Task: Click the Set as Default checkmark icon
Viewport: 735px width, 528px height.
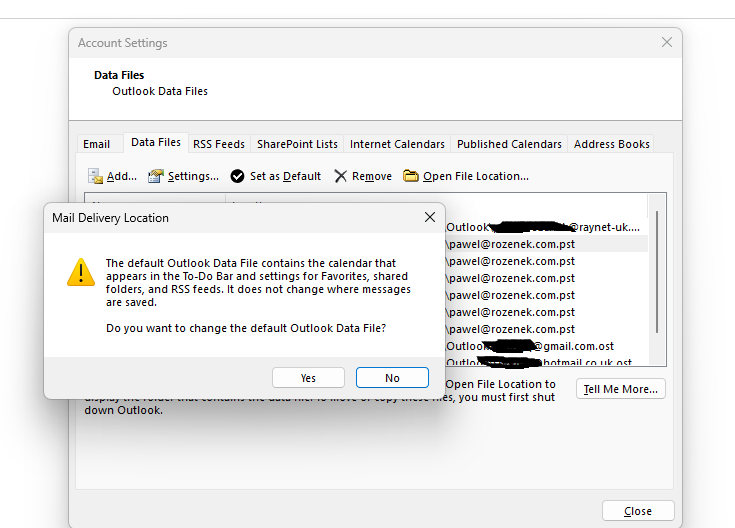Action: point(237,176)
